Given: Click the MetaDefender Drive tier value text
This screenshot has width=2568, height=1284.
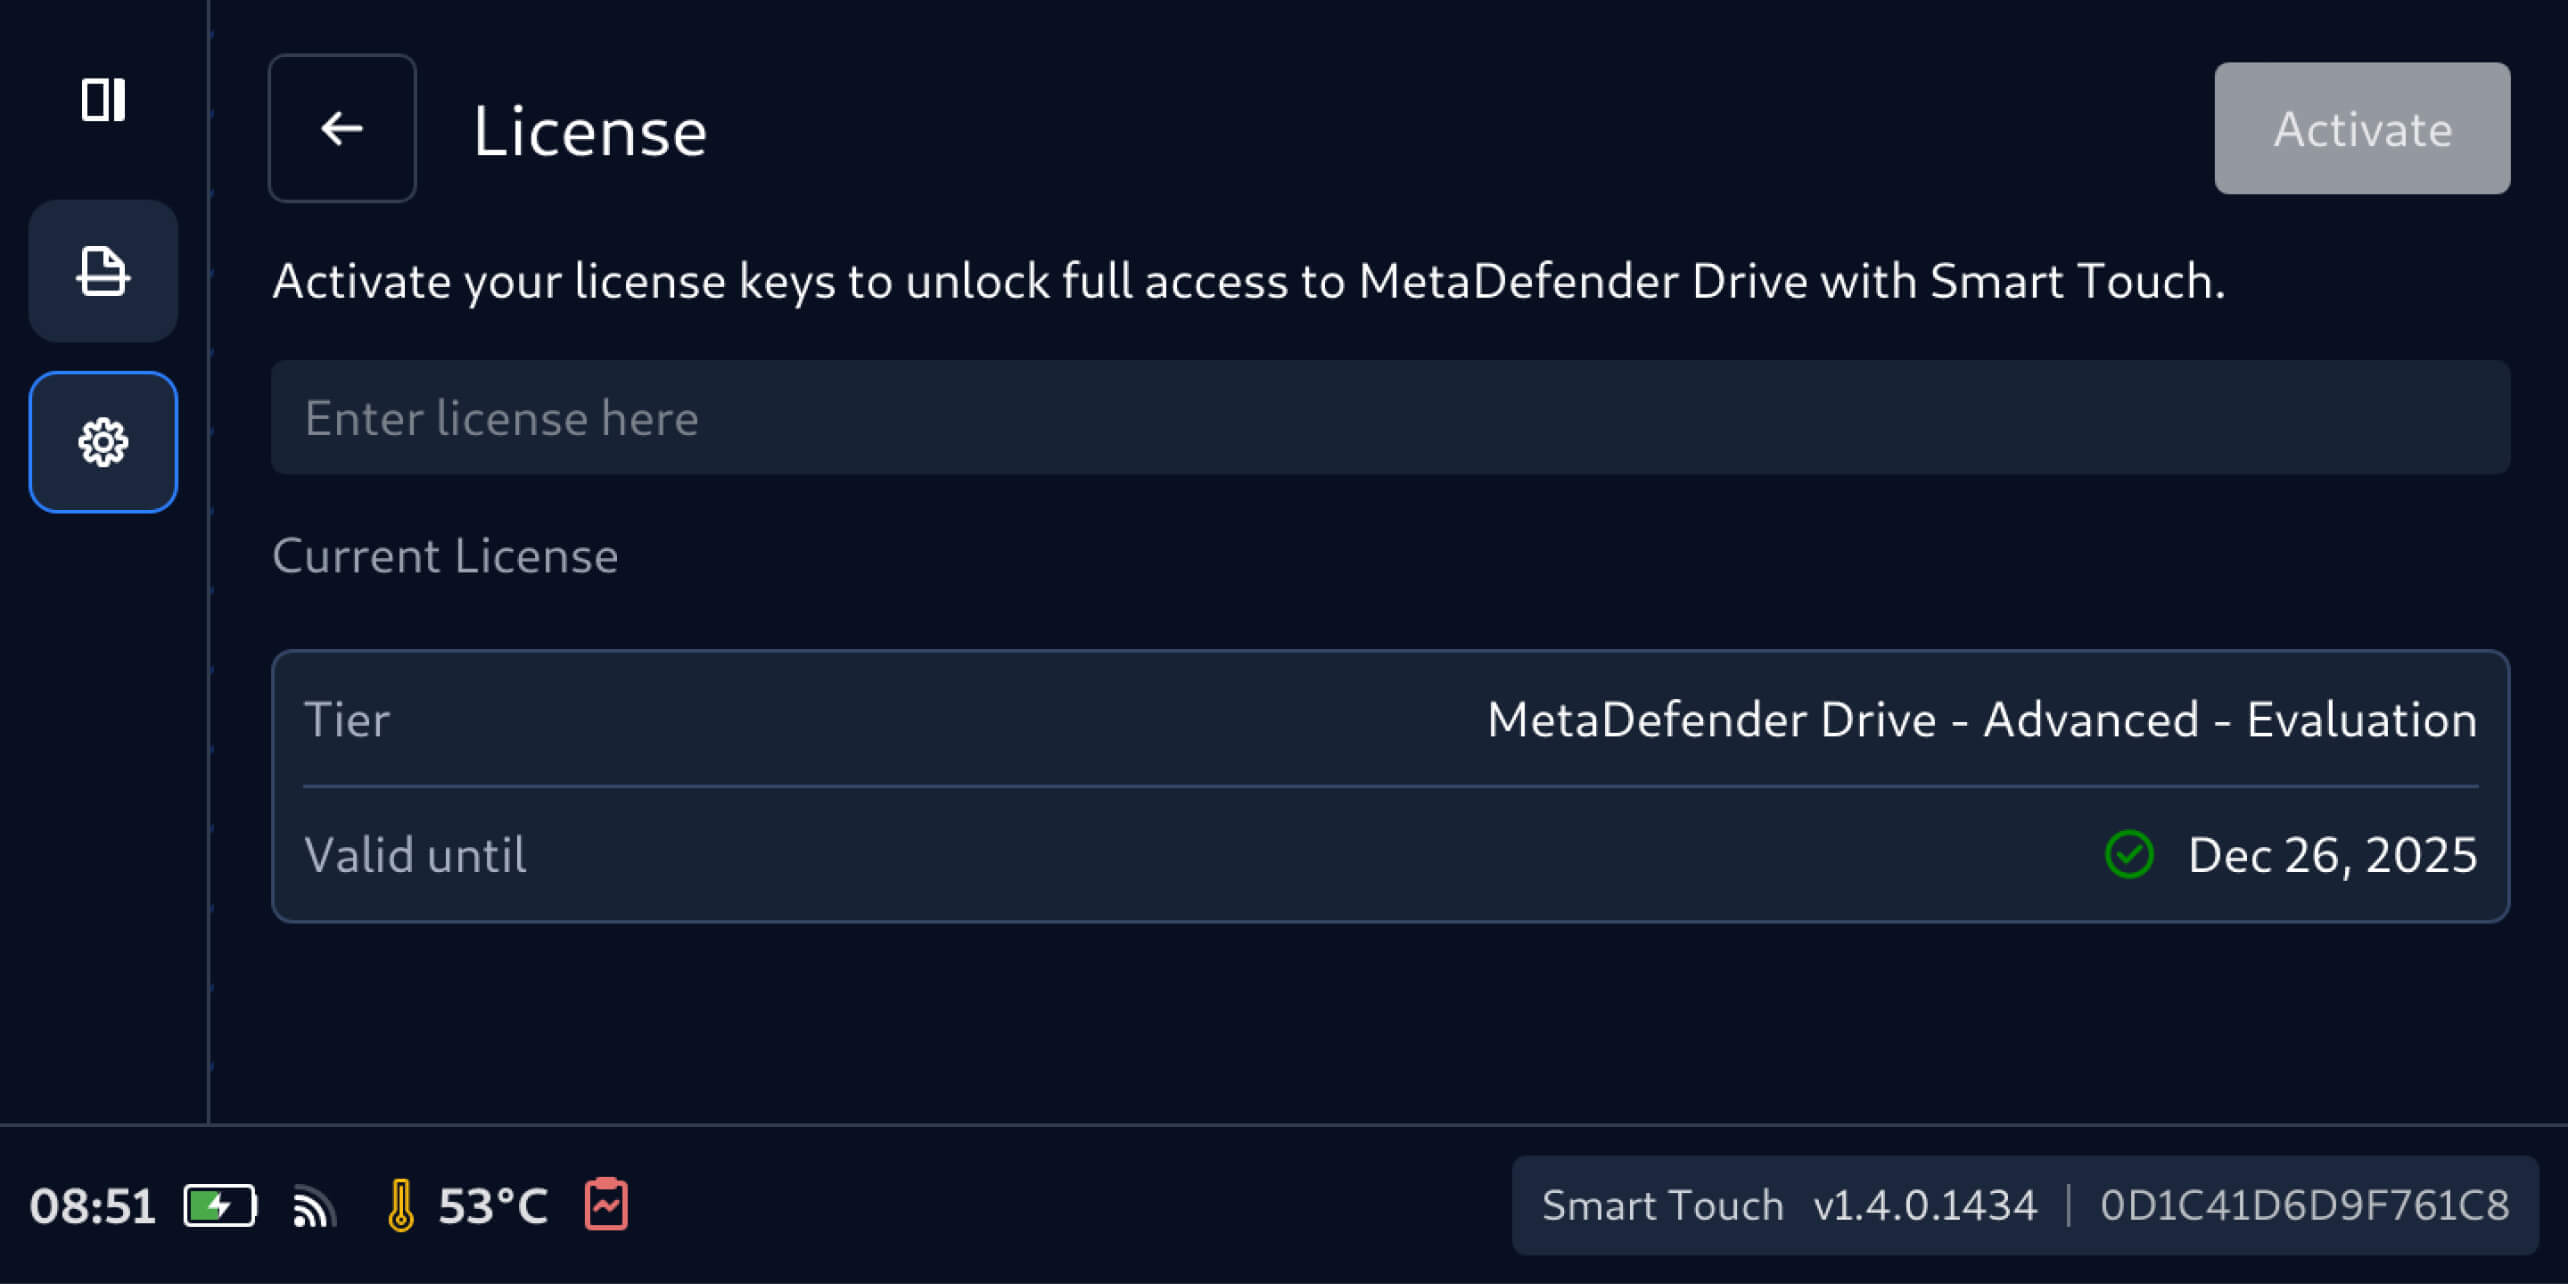Looking at the screenshot, I should pos(1981,719).
